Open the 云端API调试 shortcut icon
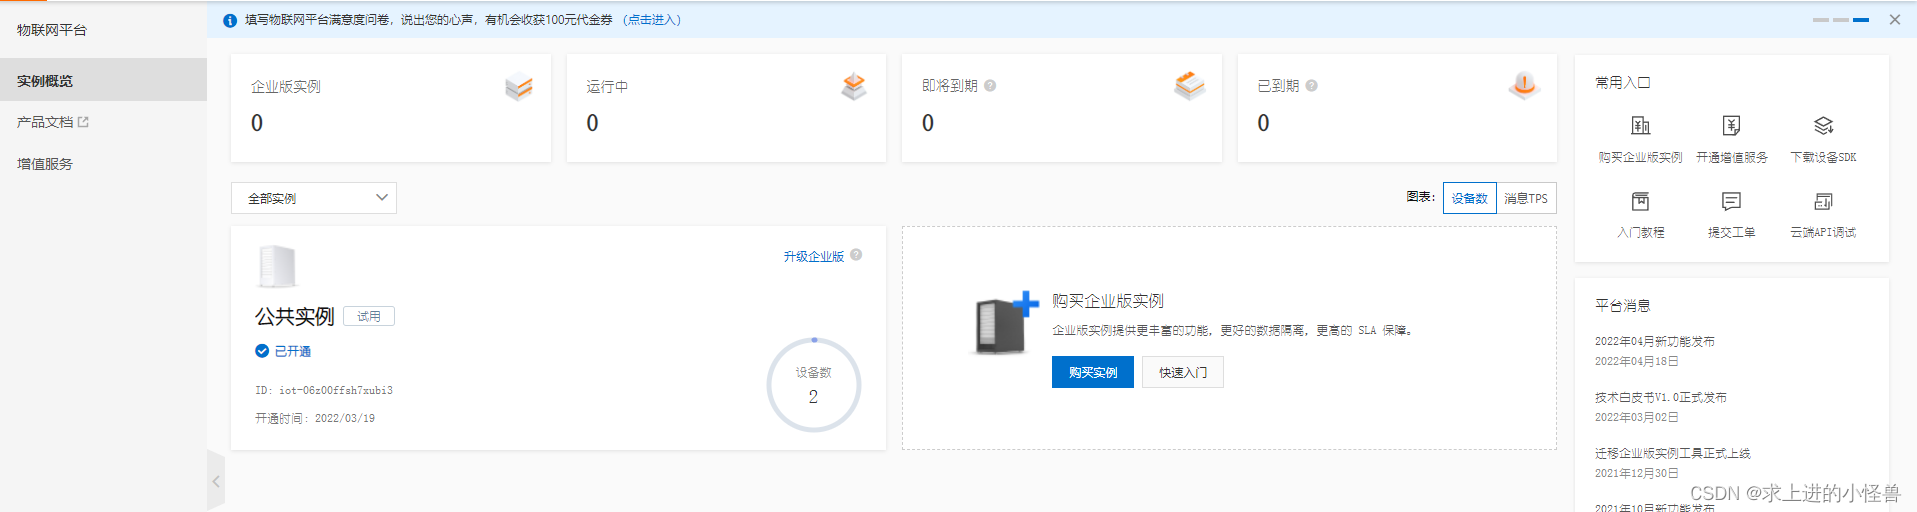This screenshot has height=512, width=1917. pyautogui.click(x=1823, y=202)
